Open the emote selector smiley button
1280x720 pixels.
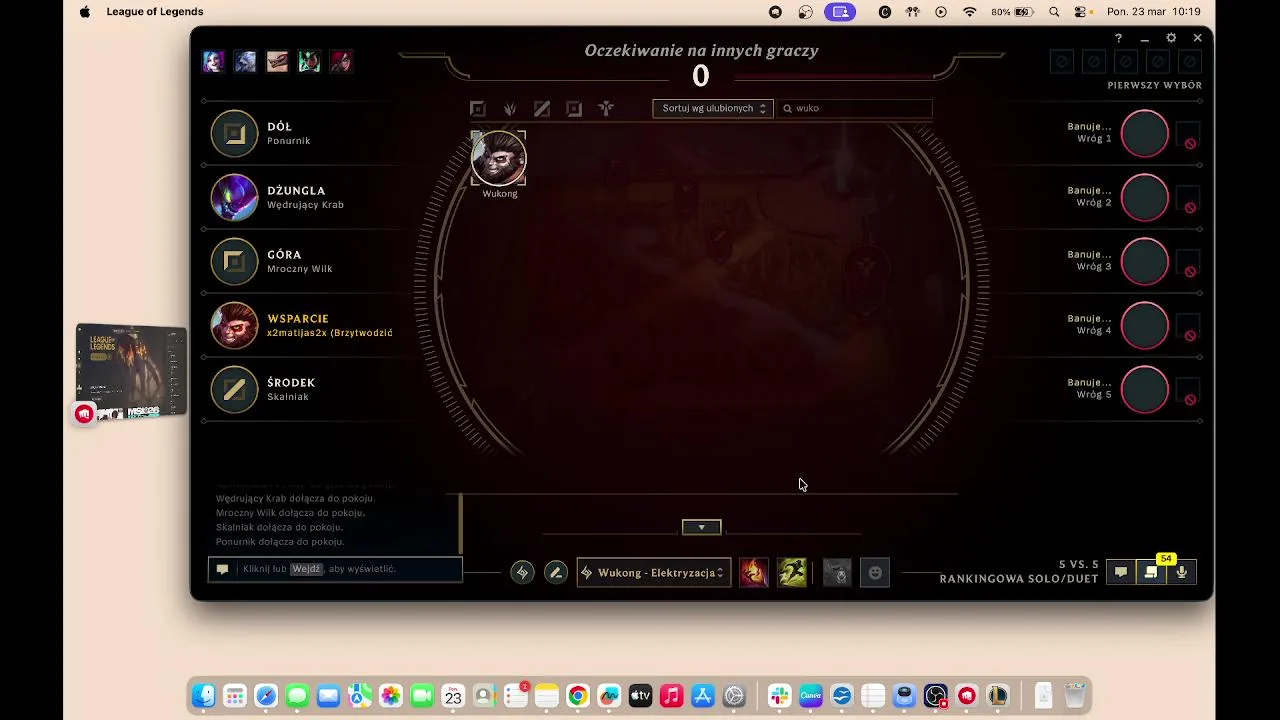875,572
